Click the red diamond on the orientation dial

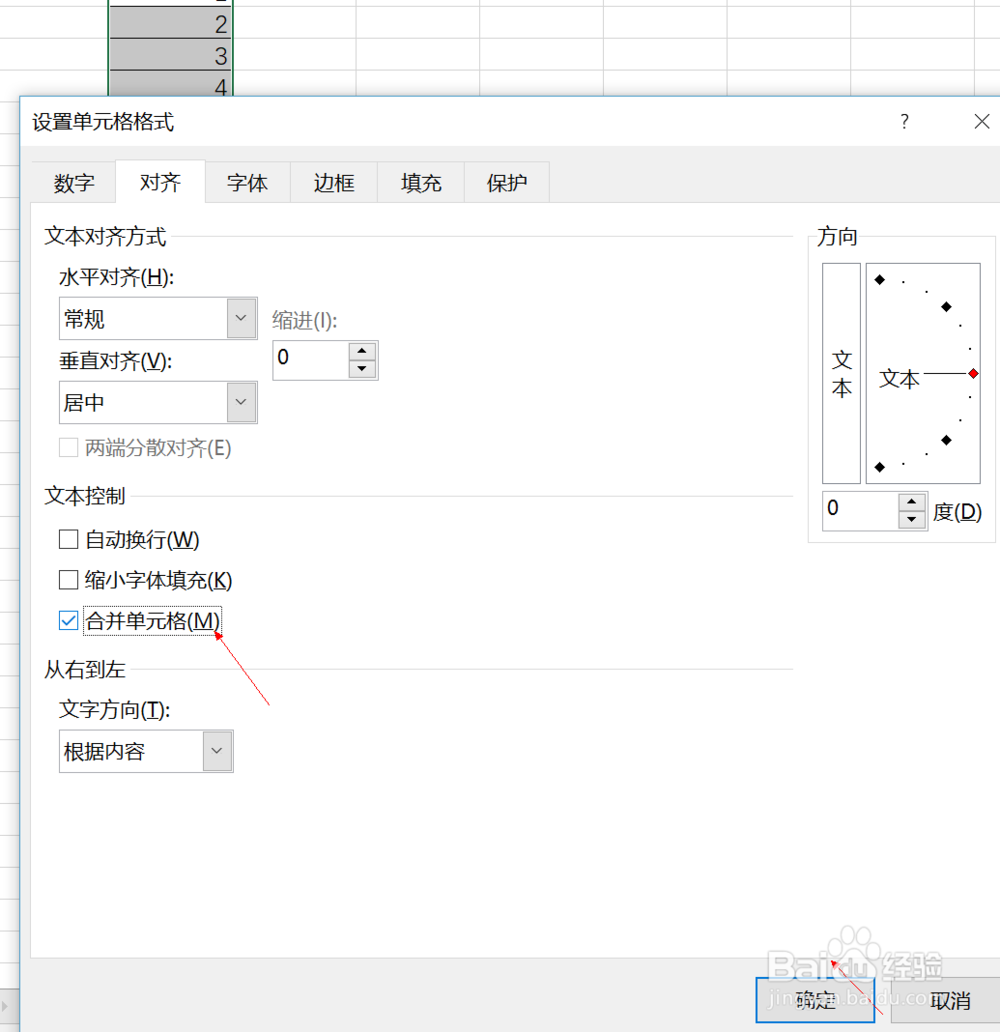pyautogui.click(x=972, y=373)
